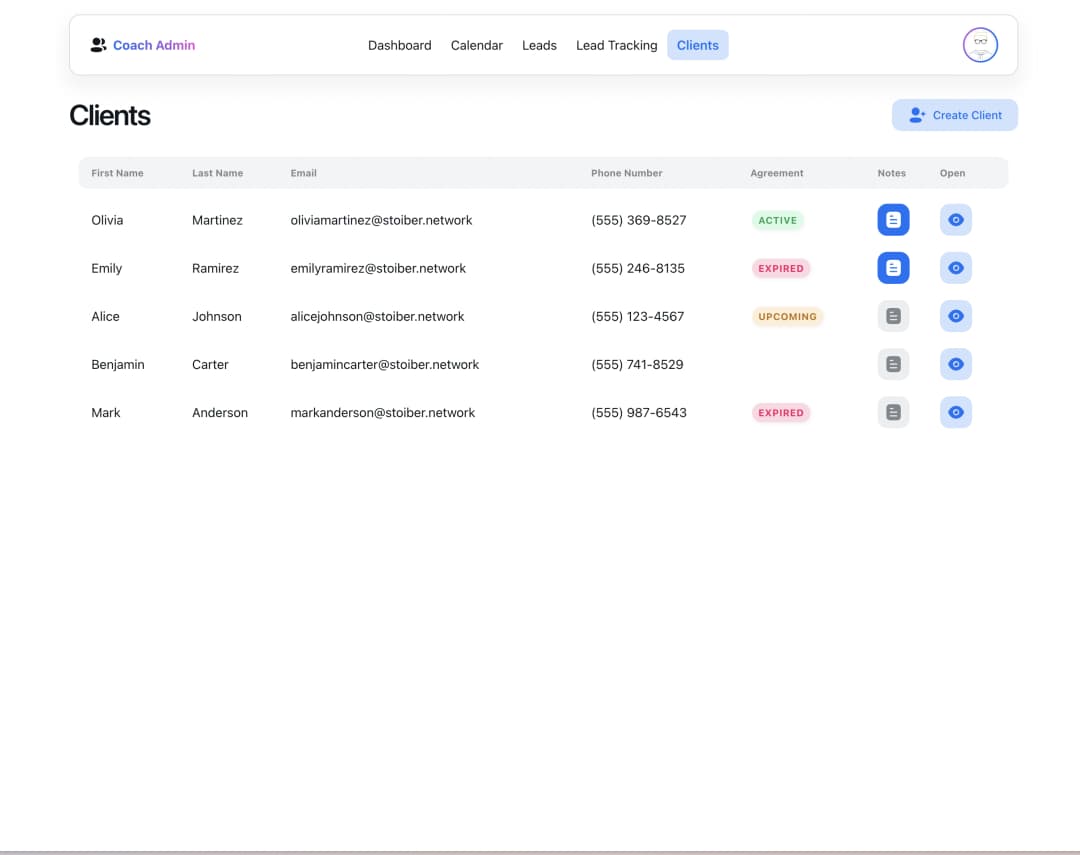Viewport: 1080px width, 855px height.
Task: Click email oliviamartinez@stoiber.network
Action: pos(381,220)
